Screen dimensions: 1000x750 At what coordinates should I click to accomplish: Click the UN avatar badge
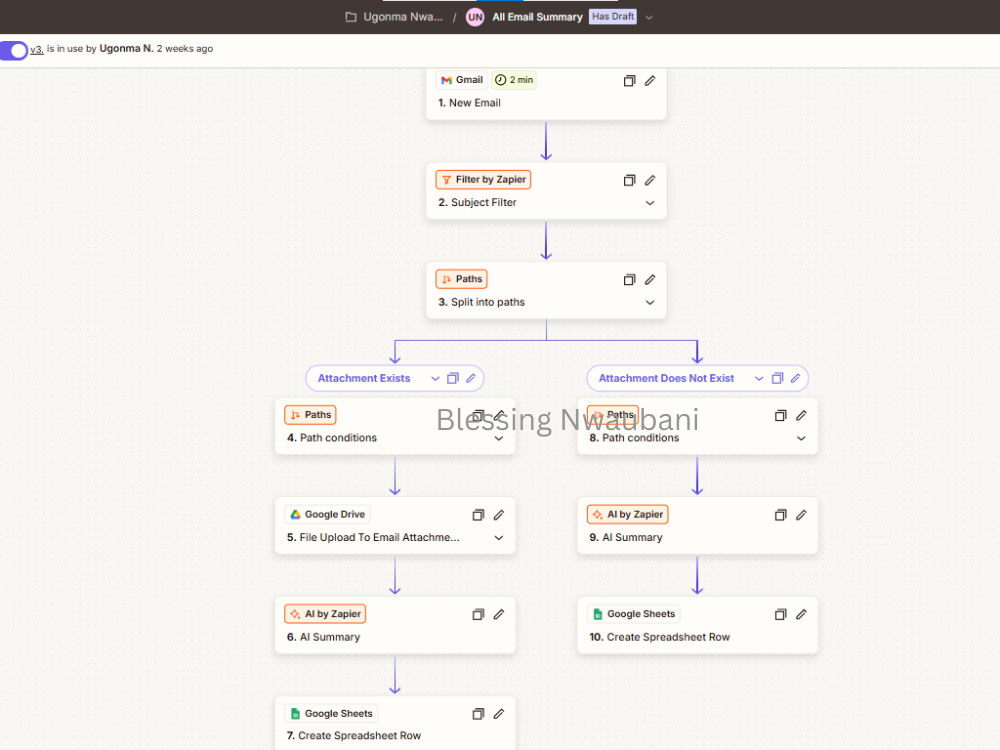coord(475,17)
